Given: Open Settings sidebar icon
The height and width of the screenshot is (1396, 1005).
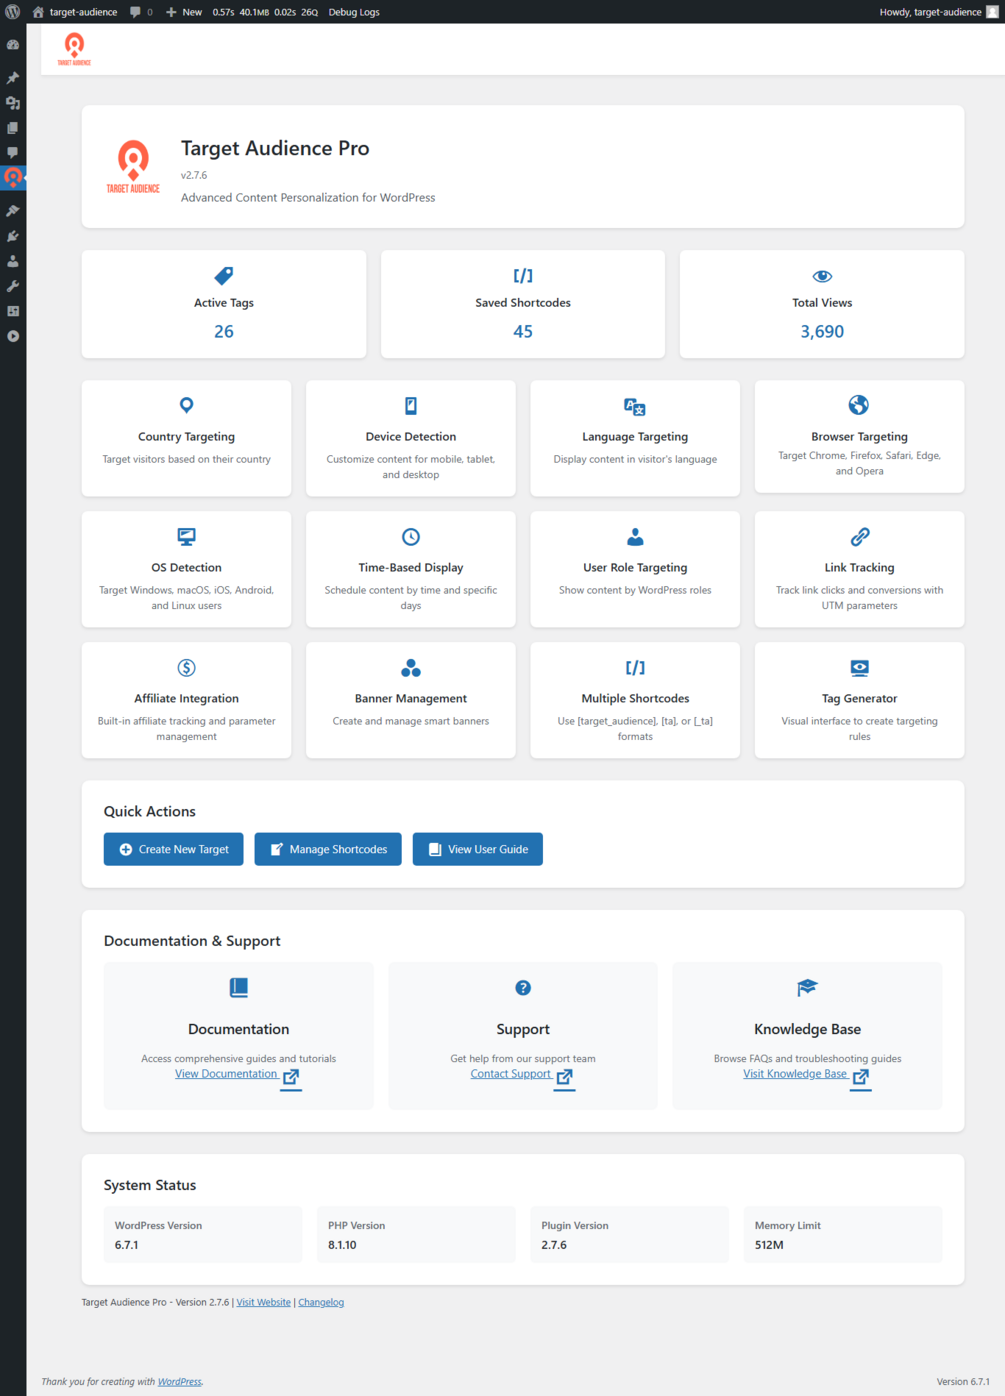Looking at the screenshot, I should [x=13, y=311].
